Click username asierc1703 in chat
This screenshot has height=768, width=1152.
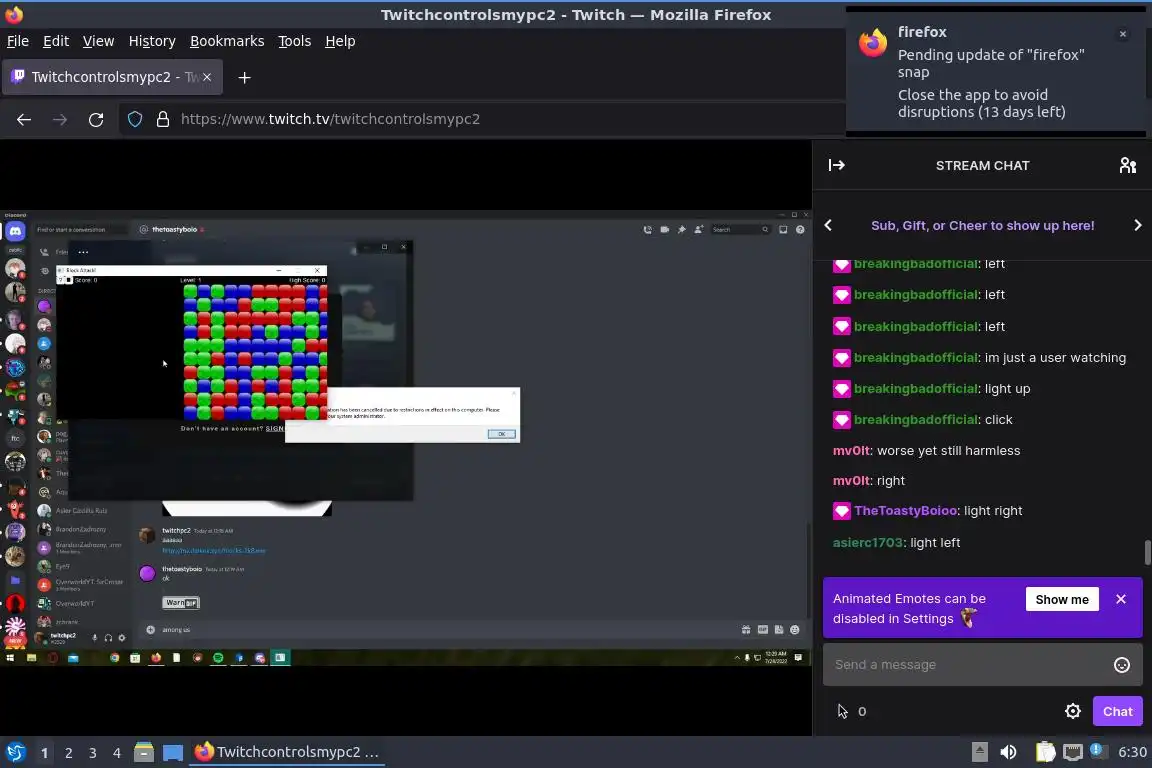[x=867, y=542]
